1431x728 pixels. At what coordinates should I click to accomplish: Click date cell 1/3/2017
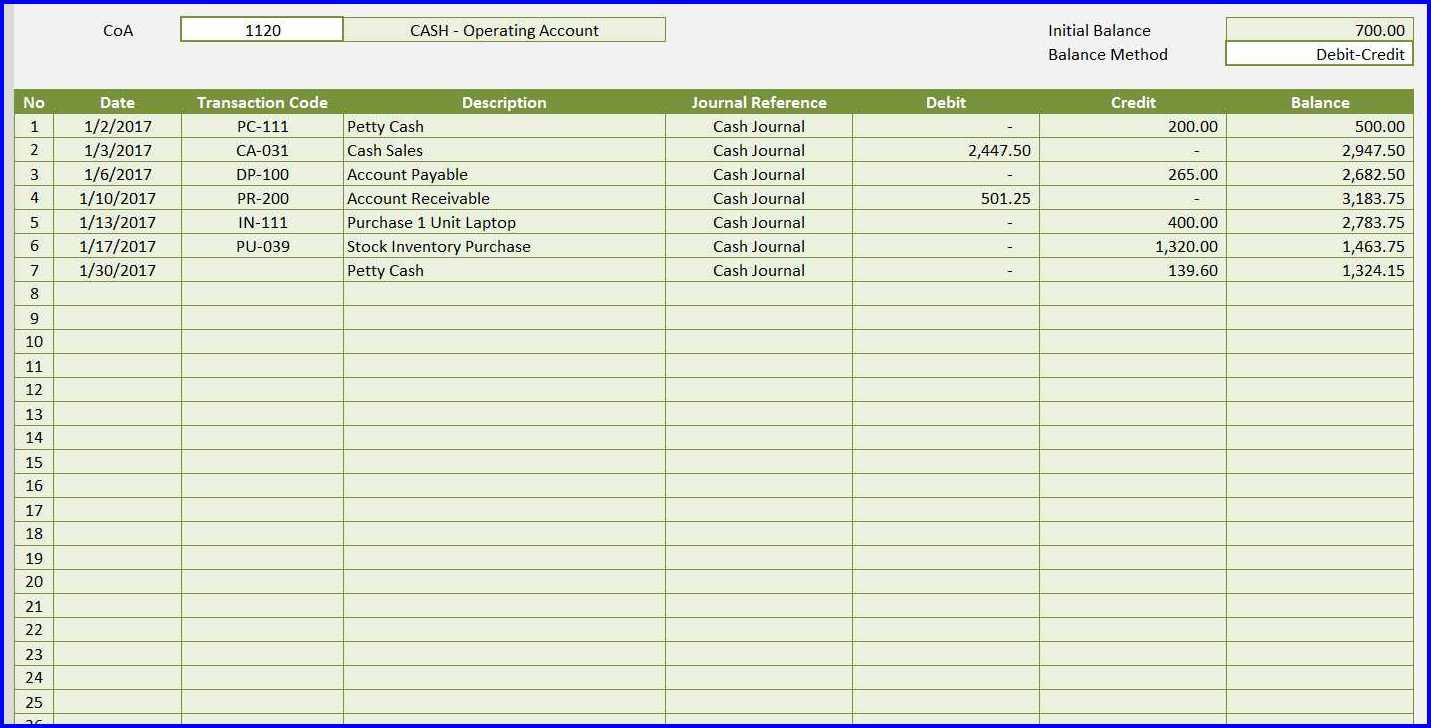point(117,150)
